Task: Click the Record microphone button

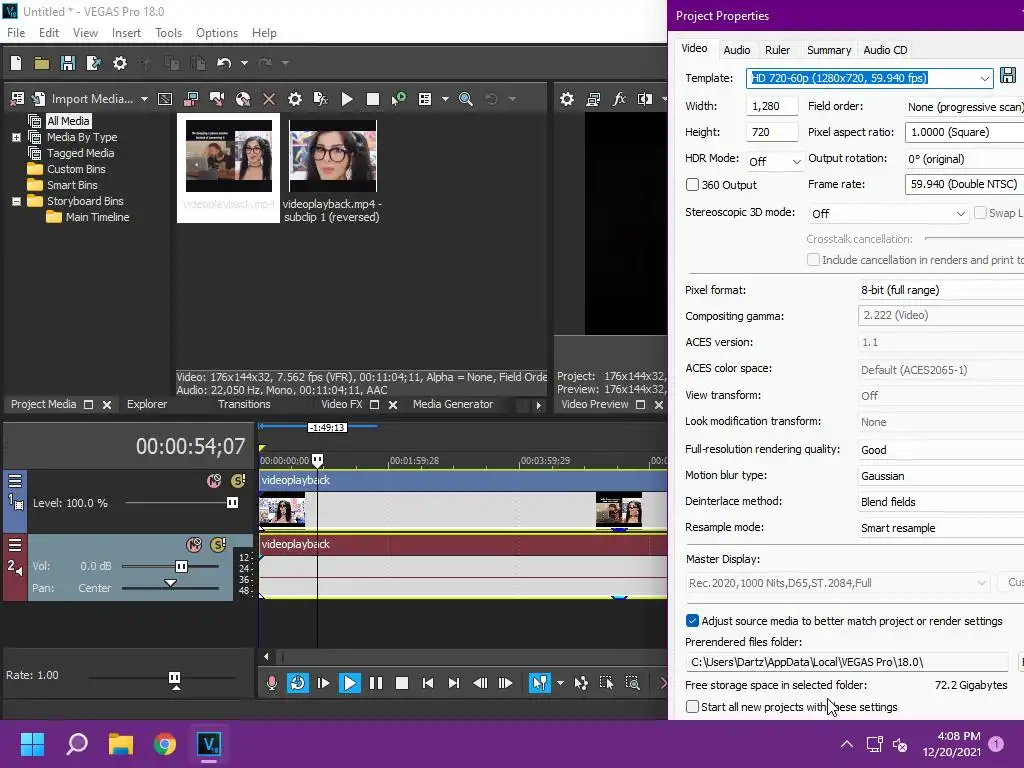Action: coord(272,683)
